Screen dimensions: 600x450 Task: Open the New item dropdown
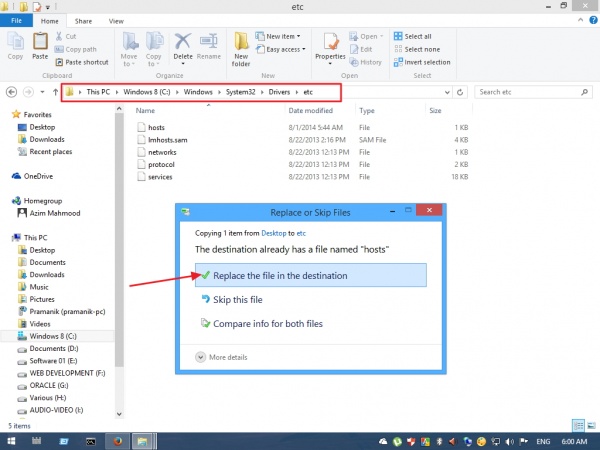(282, 37)
